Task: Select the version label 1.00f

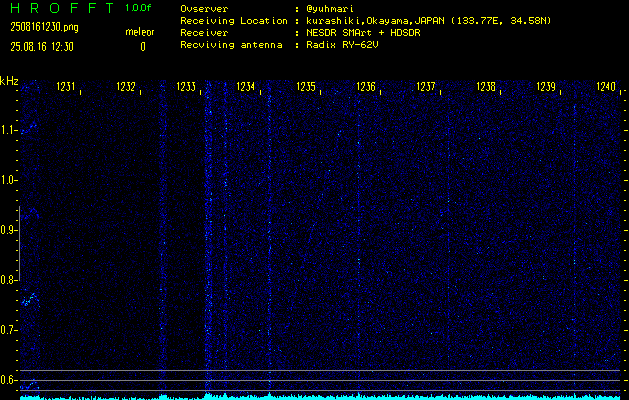Action: (138, 8)
